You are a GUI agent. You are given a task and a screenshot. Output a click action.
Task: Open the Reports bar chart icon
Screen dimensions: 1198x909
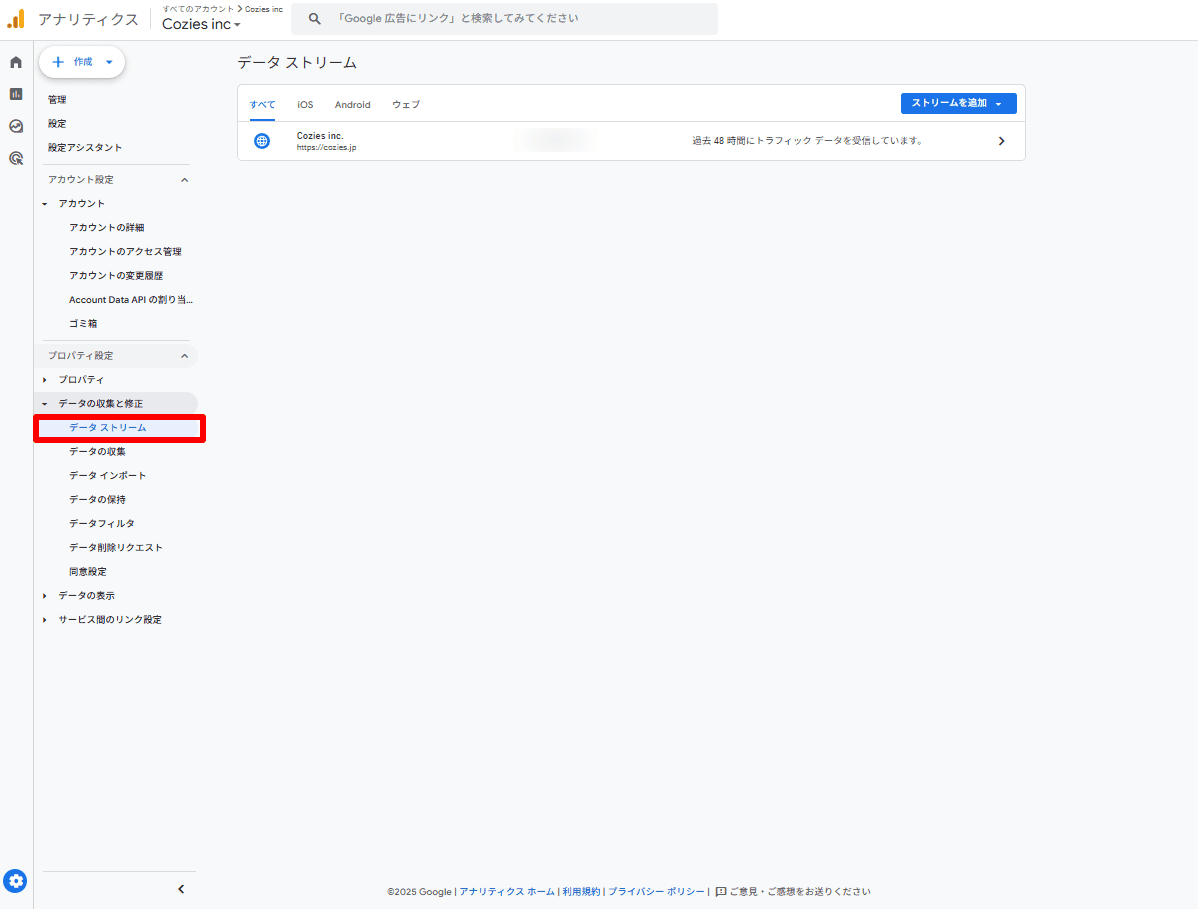[x=16, y=94]
